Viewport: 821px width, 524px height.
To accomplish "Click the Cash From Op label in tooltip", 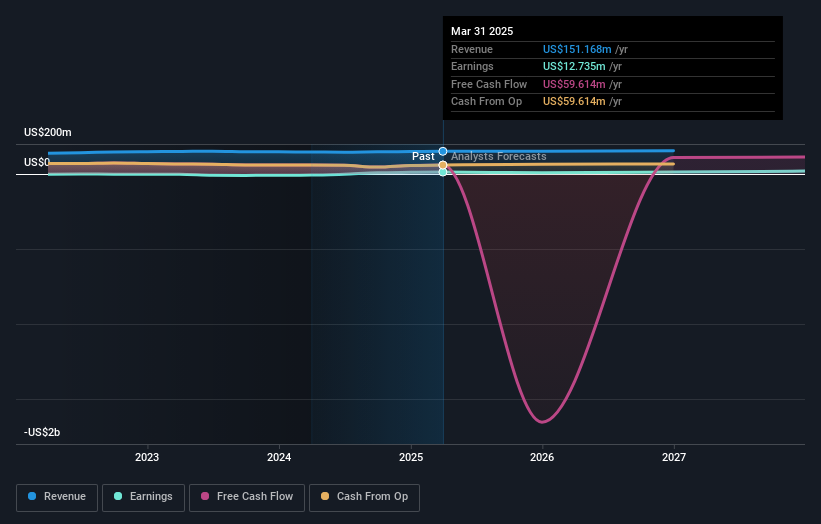I will pos(486,102).
